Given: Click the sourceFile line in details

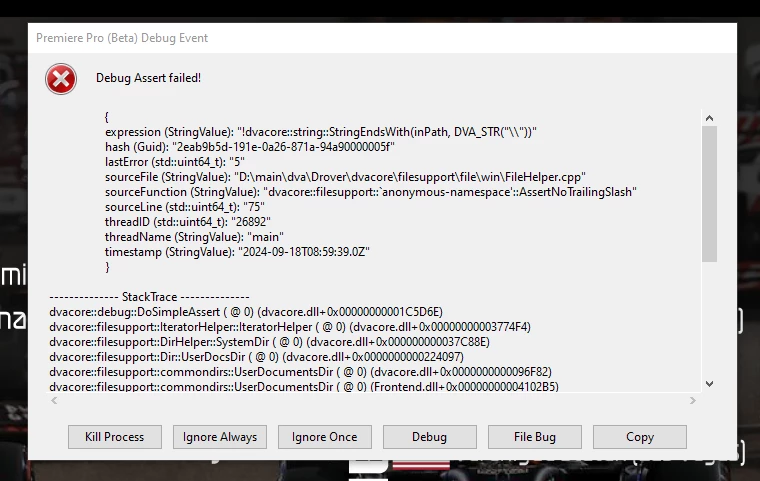Looking at the screenshot, I should pos(345,177).
